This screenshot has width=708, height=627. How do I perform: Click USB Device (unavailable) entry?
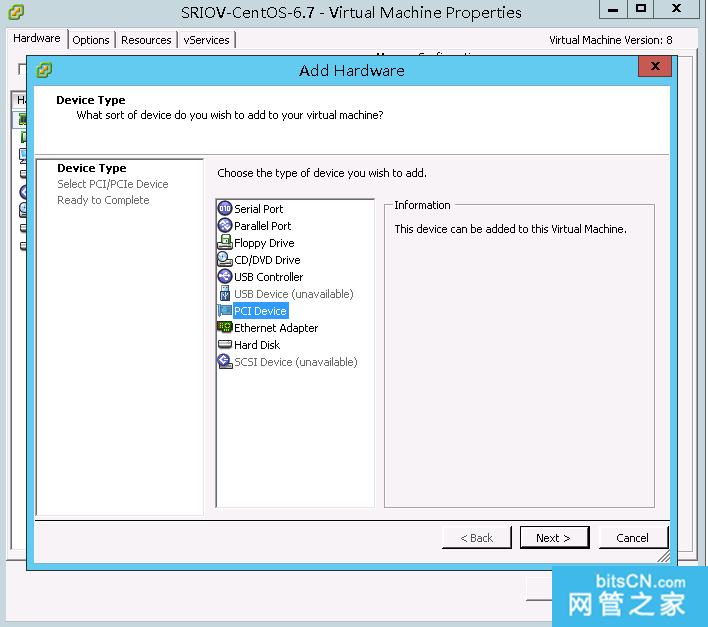[x=293, y=294]
